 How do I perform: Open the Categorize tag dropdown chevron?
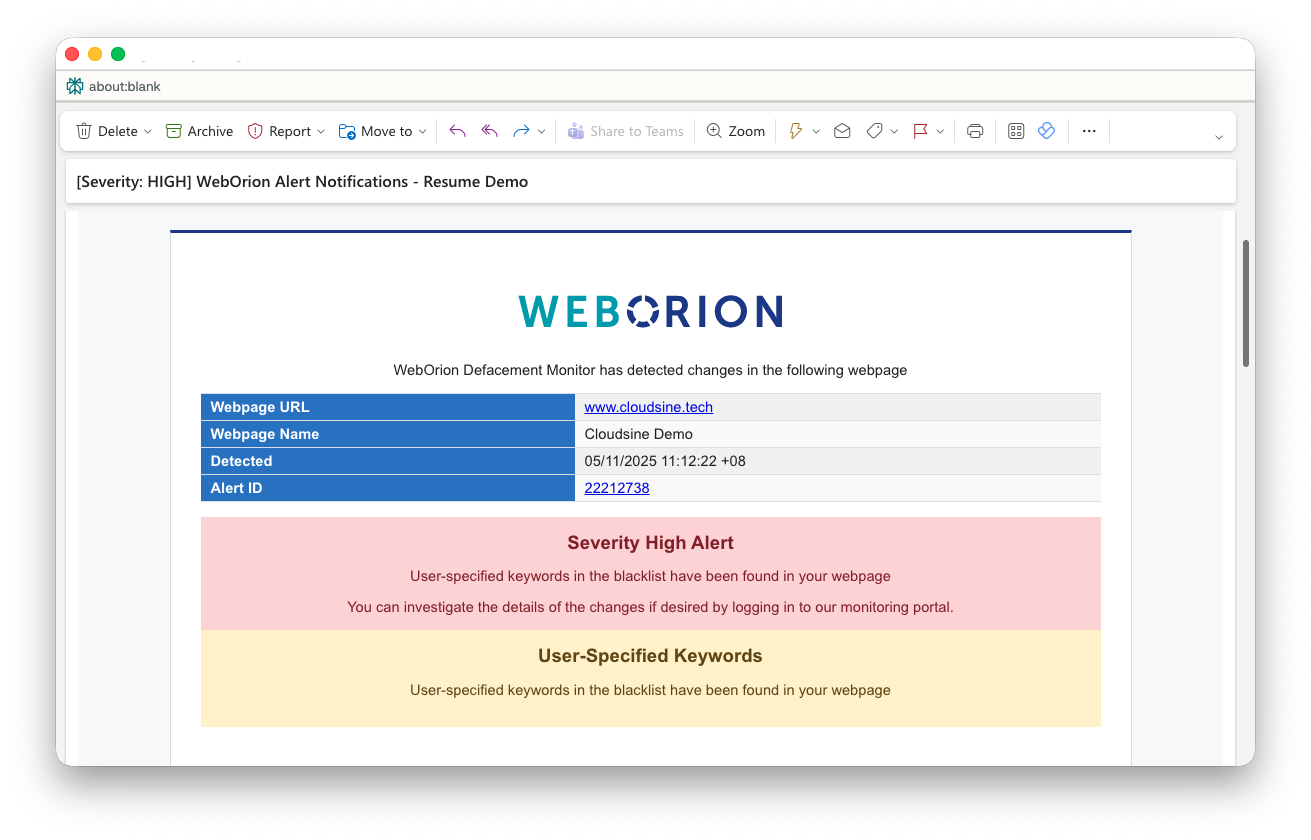pyautogui.click(x=894, y=131)
